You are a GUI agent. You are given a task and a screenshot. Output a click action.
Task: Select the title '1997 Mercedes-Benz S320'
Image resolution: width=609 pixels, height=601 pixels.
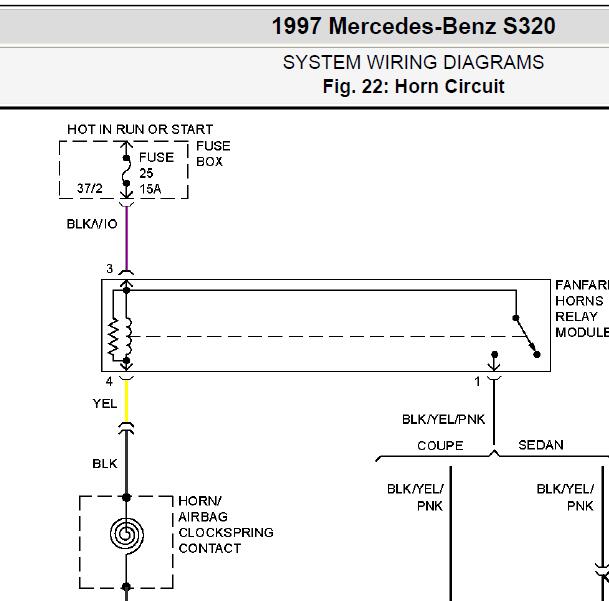tap(414, 26)
